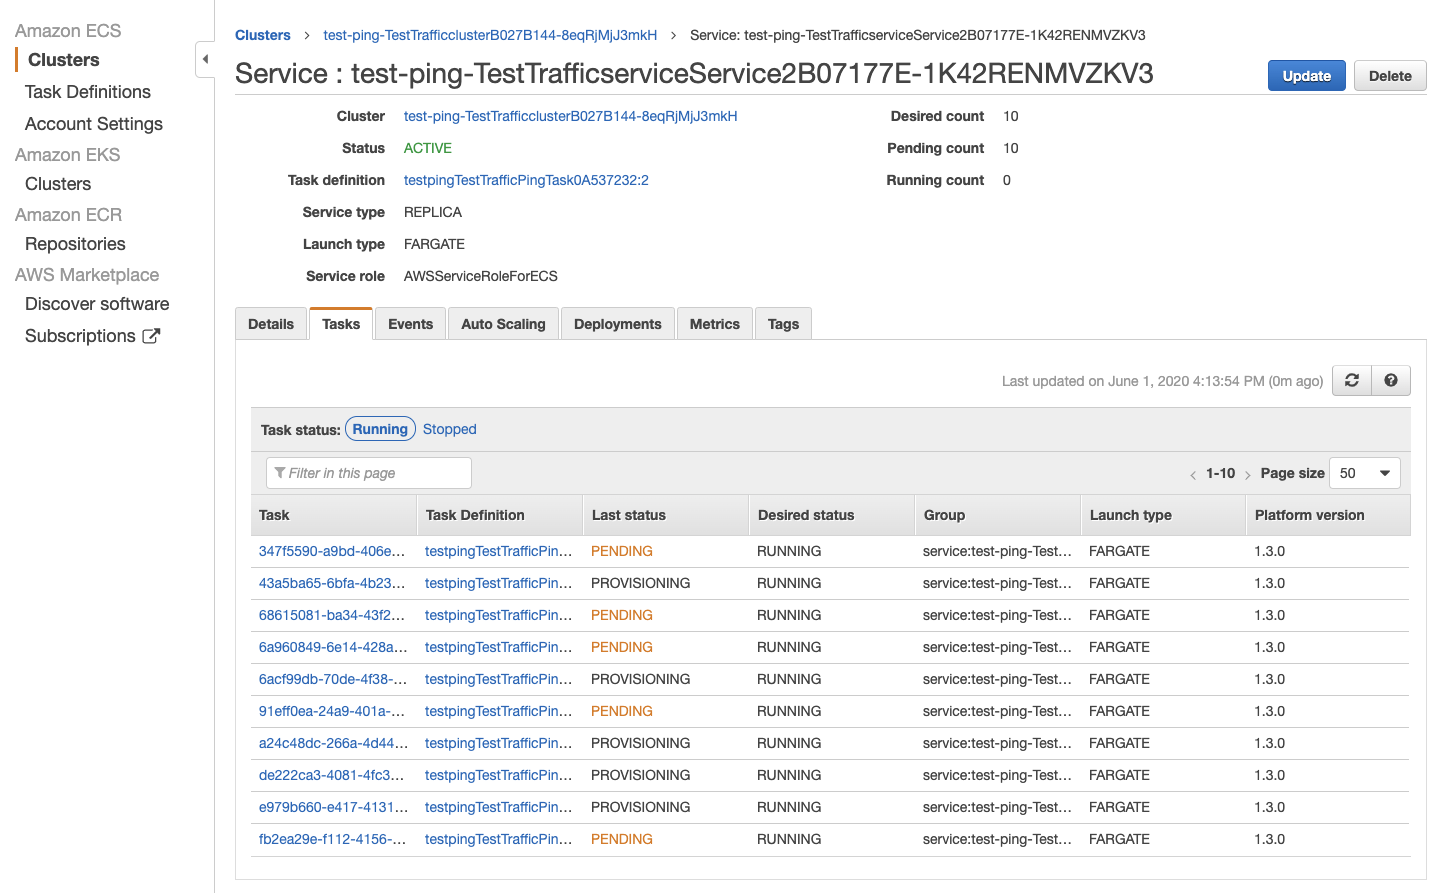
Task: Click PROVISIONING status in 43a5ba65 row
Action: (641, 583)
